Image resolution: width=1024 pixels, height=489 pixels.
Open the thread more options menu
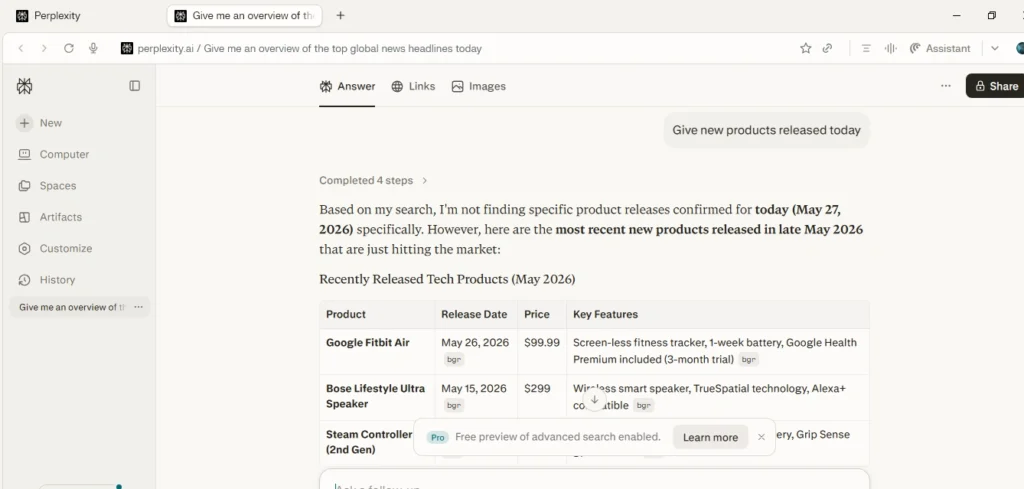[946, 86]
